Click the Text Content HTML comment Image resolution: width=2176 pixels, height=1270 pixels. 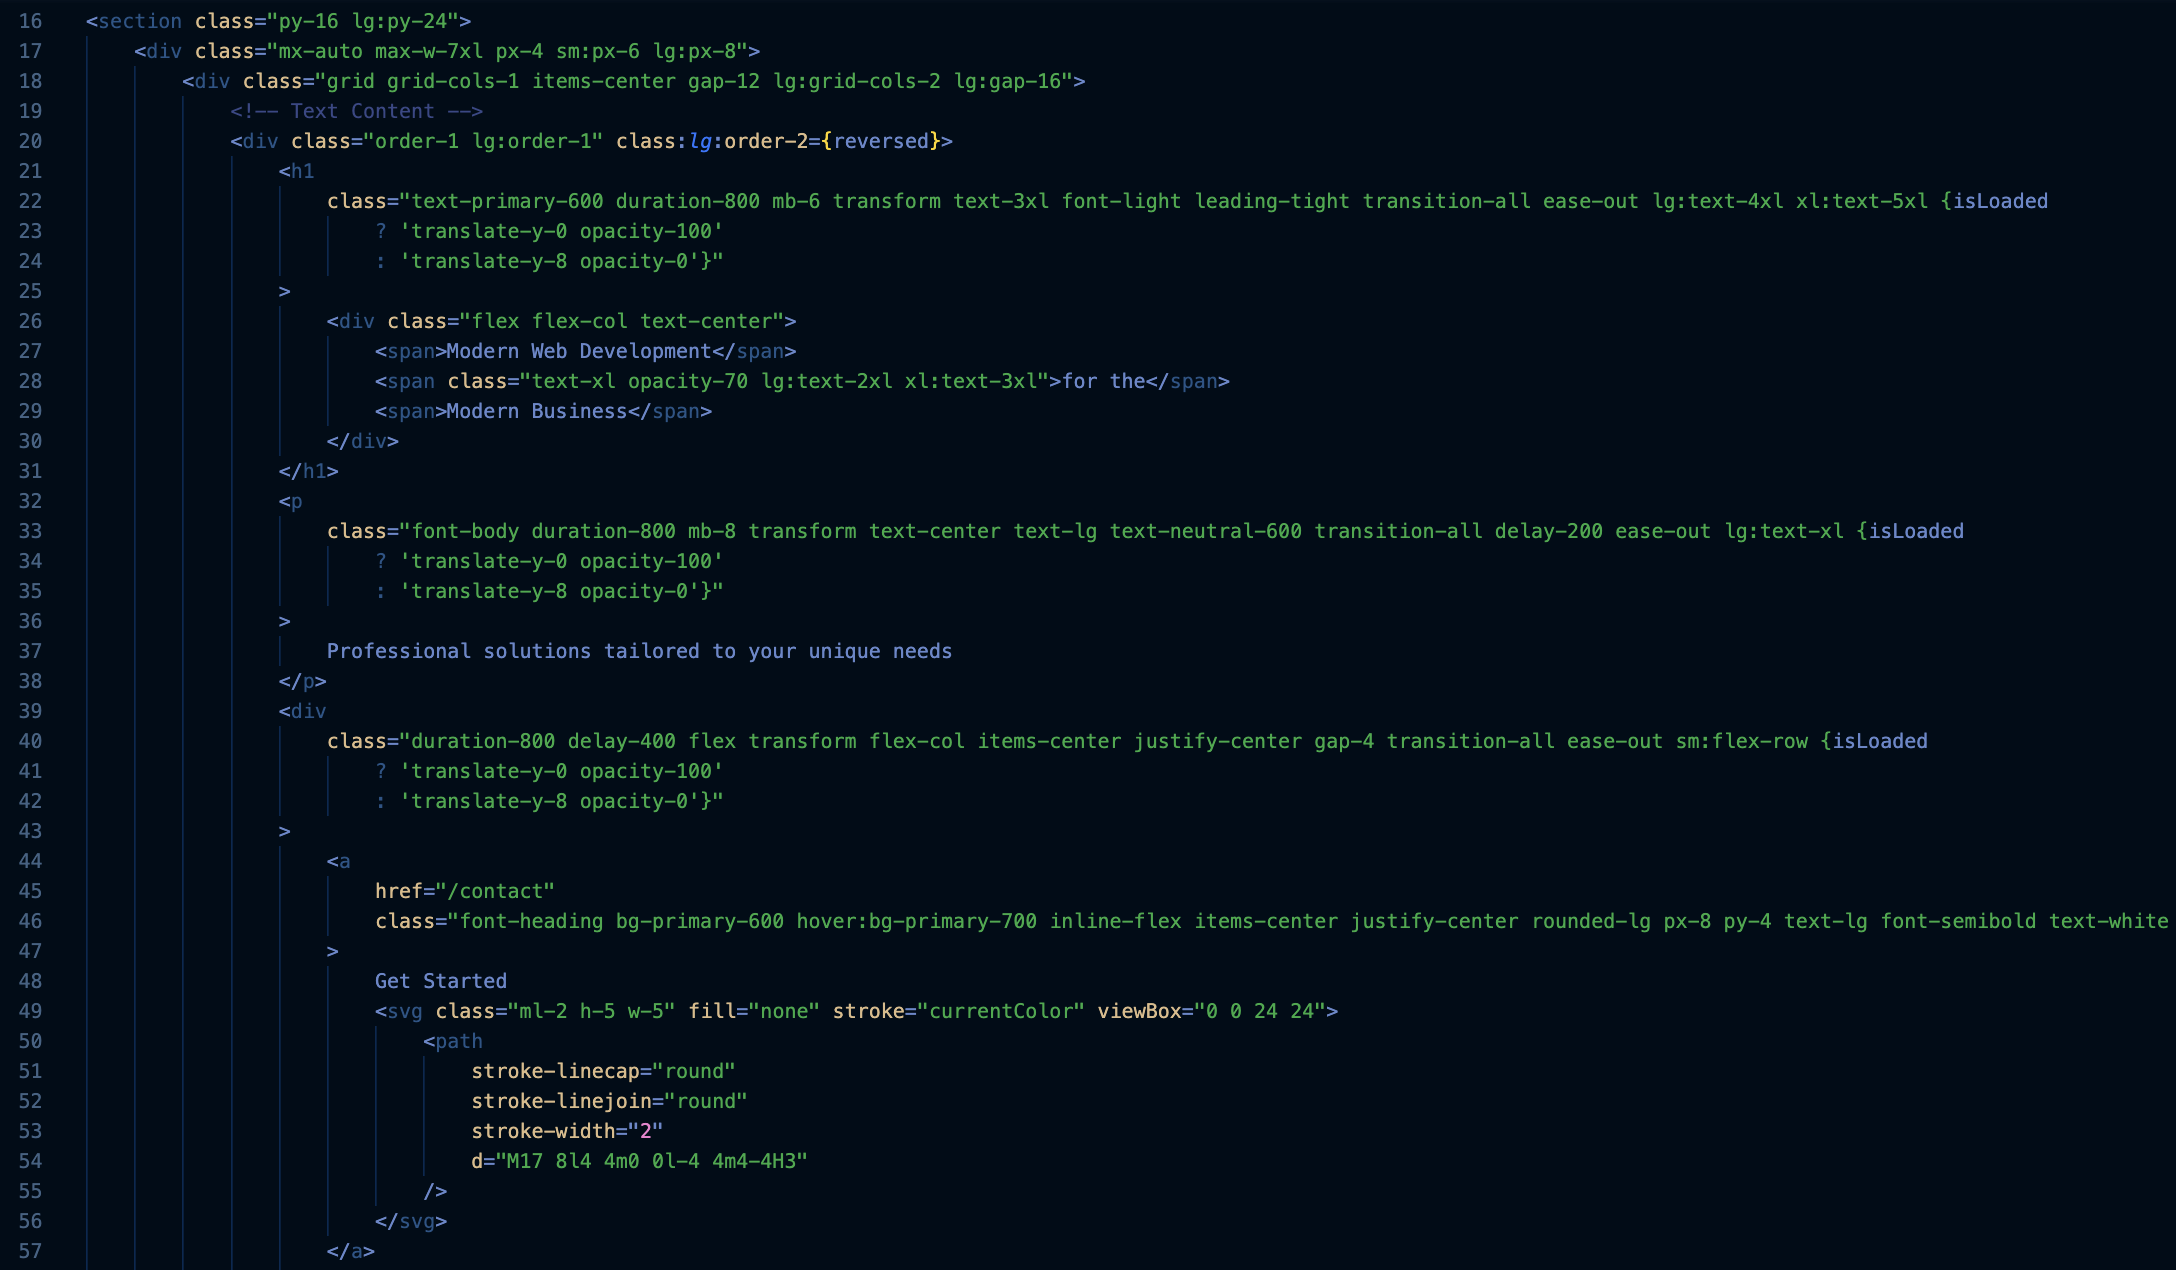coord(357,111)
